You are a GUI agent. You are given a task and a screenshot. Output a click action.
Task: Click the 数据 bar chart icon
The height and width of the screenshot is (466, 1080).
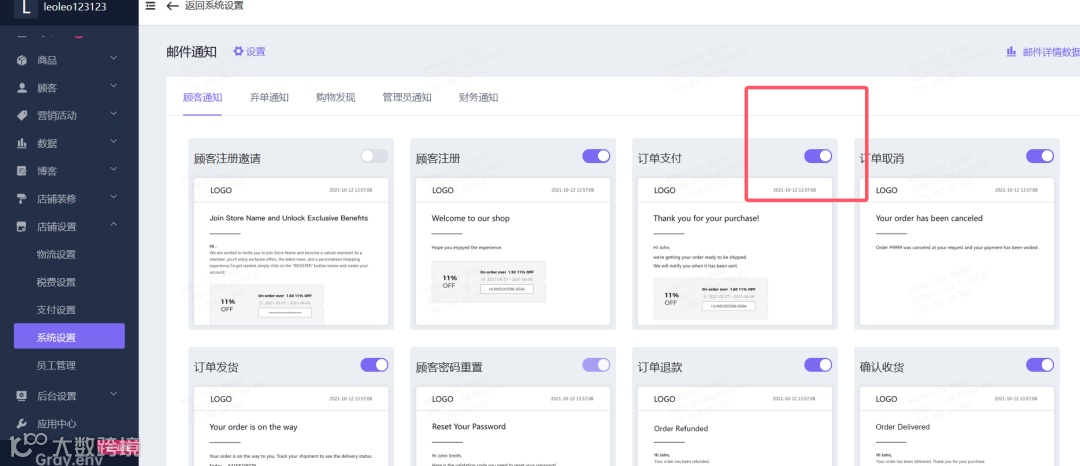click(x=22, y=143)
